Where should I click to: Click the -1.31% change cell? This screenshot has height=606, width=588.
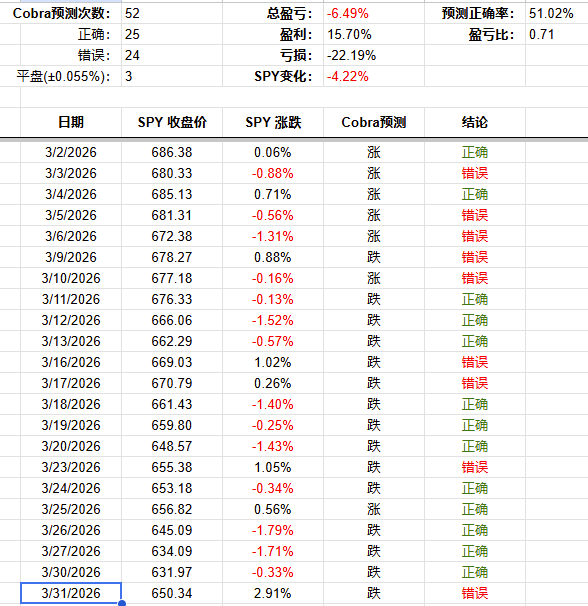pos(273,236)
